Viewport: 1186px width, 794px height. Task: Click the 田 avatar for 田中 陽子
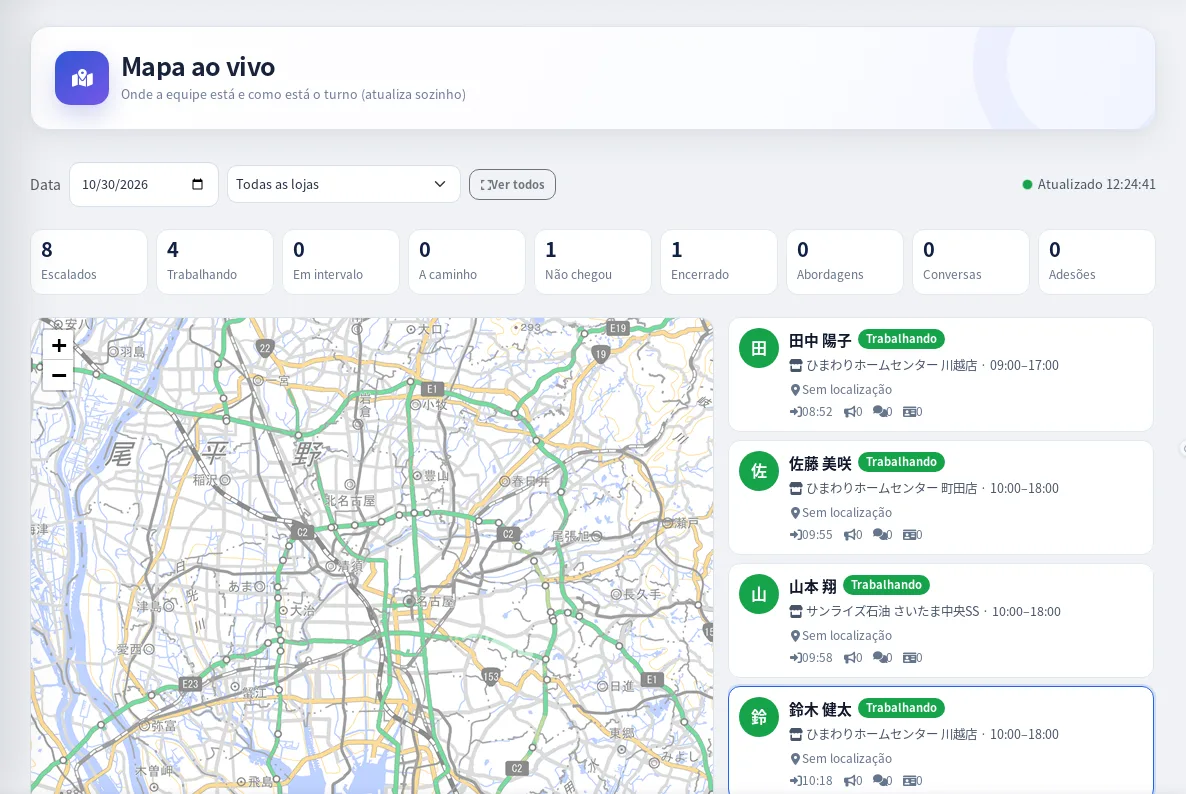coord(759,348)
